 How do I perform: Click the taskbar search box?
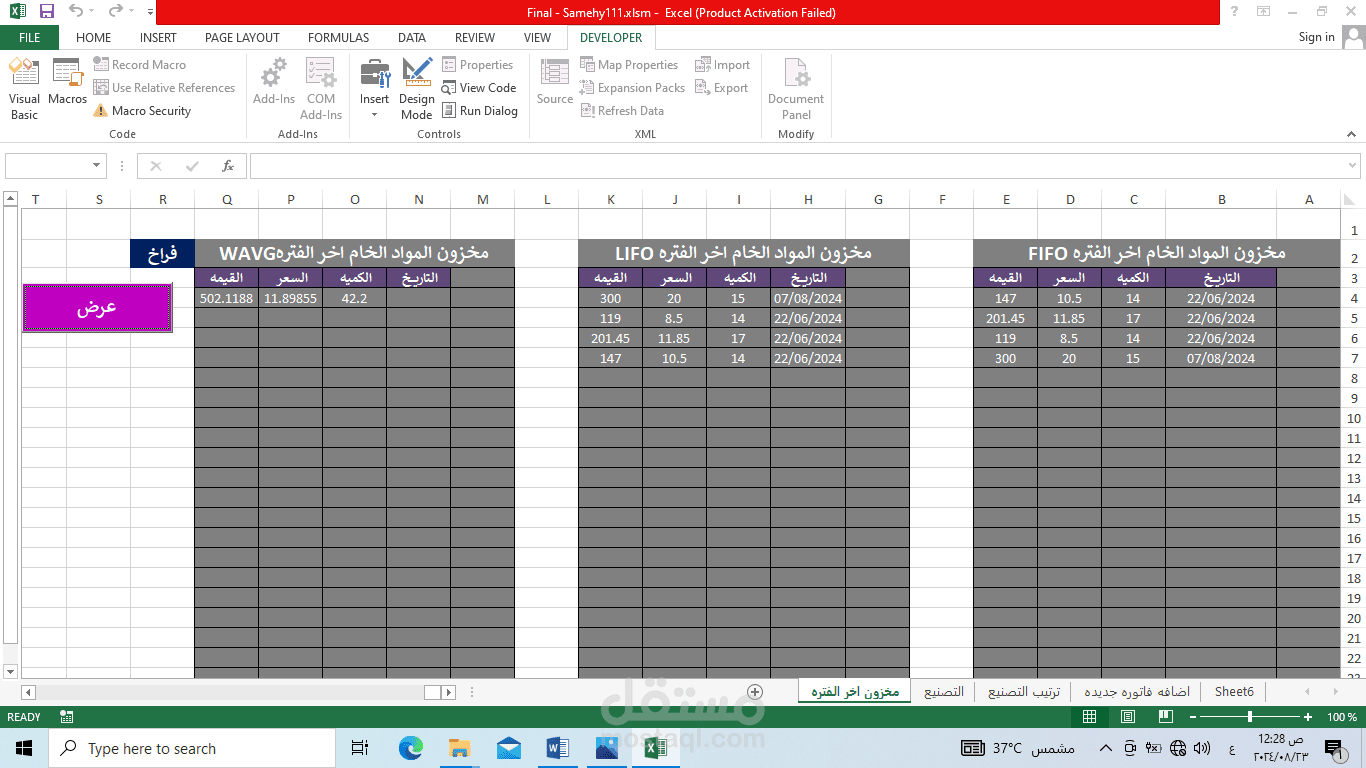pyautogui.click(x=192, y=748)
